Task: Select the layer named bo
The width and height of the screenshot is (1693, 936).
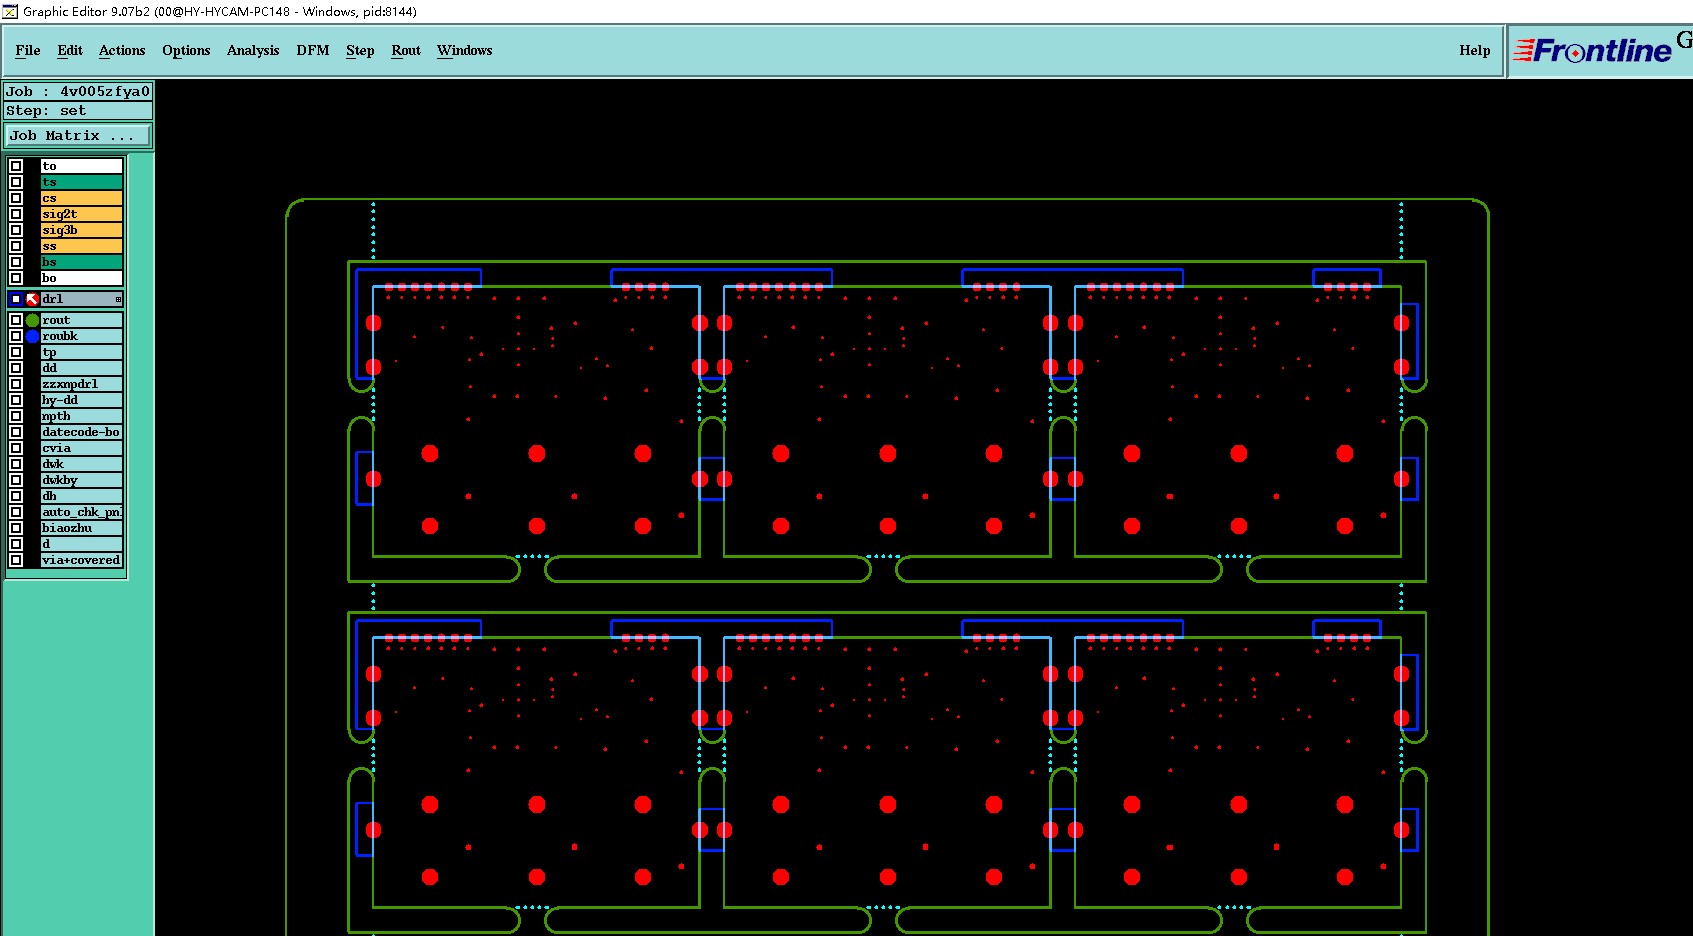Action: click(x=81, y=278)
